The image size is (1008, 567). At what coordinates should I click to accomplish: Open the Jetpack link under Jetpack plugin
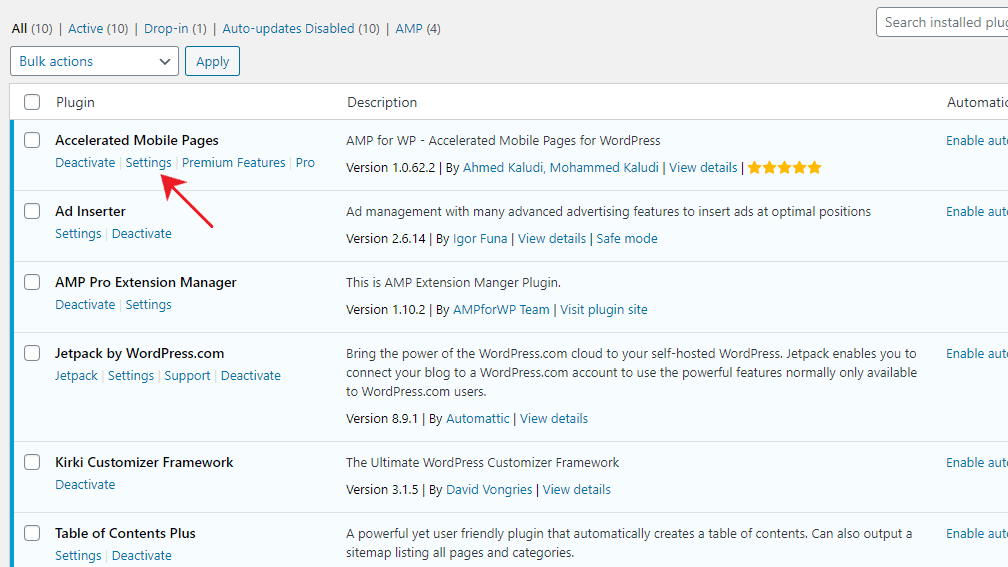click(76, 375)
